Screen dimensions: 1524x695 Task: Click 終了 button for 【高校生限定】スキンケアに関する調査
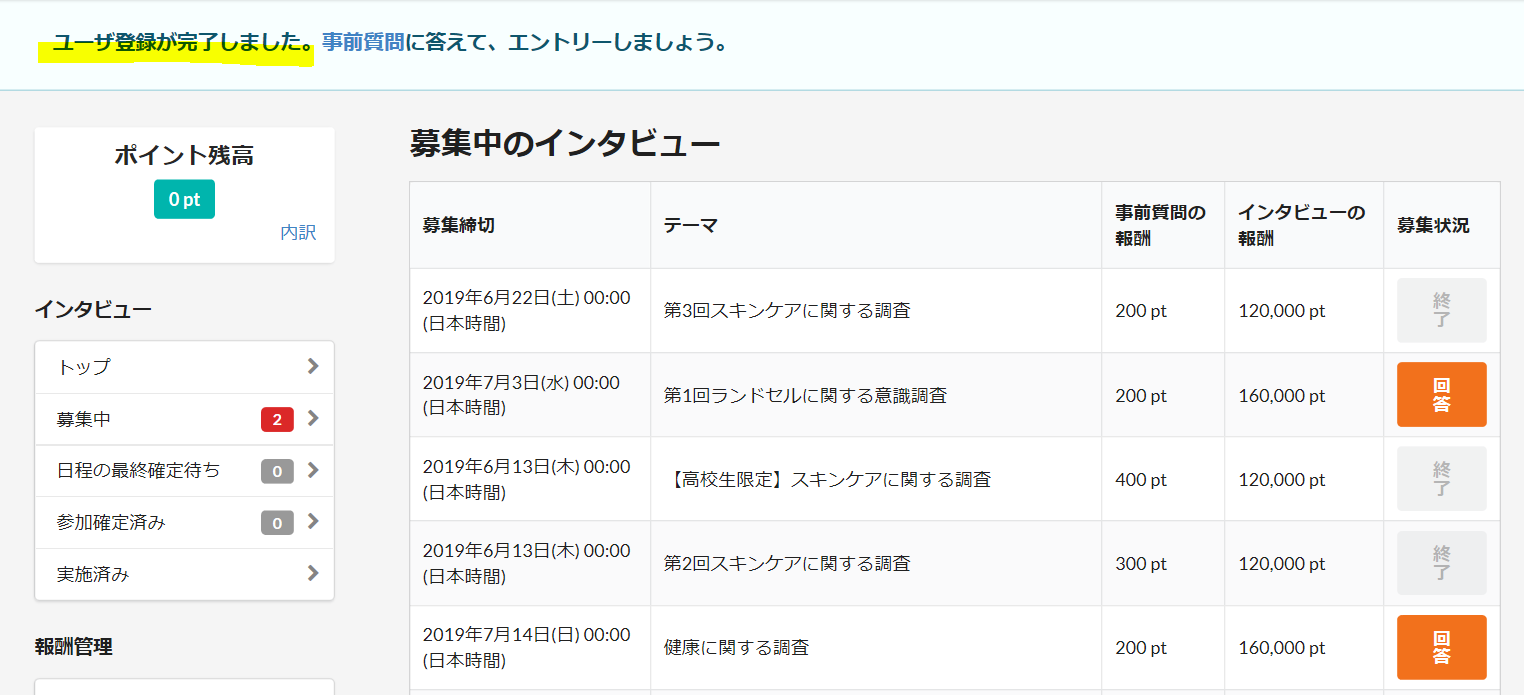pos(1441,479)
